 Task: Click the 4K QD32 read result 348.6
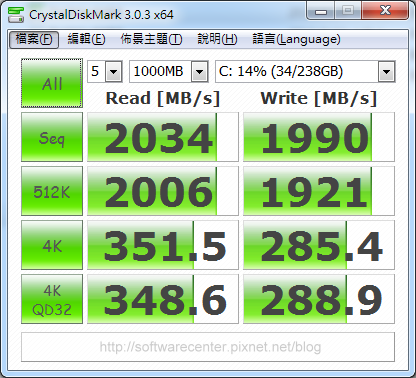point(163,299)
